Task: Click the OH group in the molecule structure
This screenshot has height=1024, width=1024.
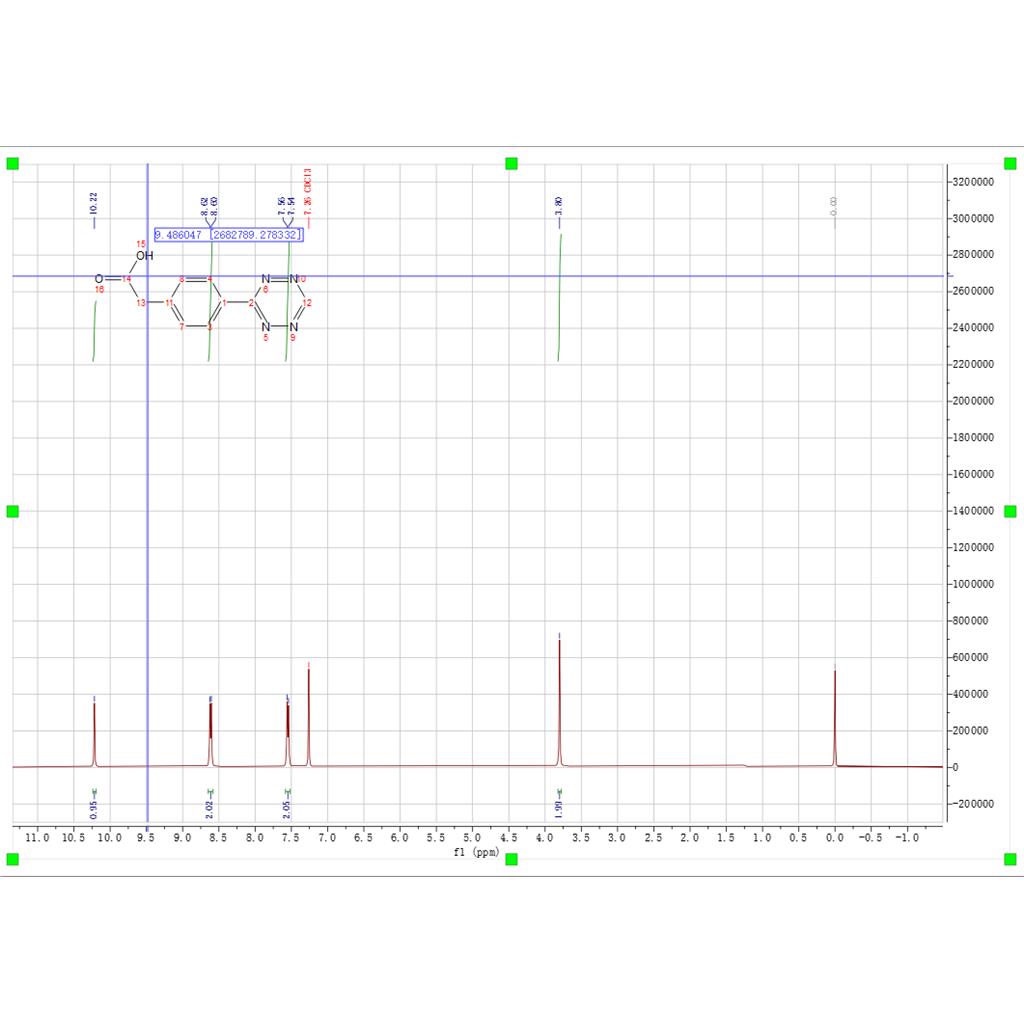Action: click(145, 256)
